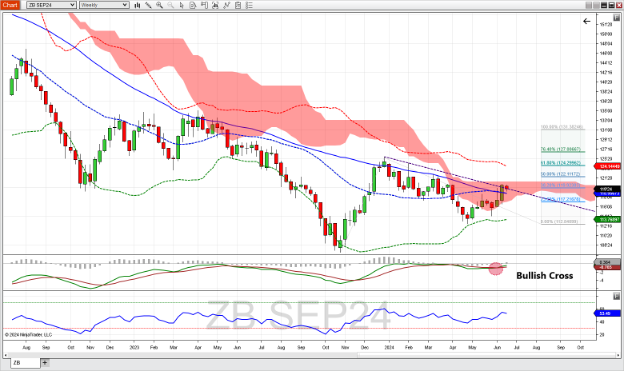Click the 0.00% Fibonacci level label
The image size is (624, 372).
pyautogui.click(x=560, y=222)
